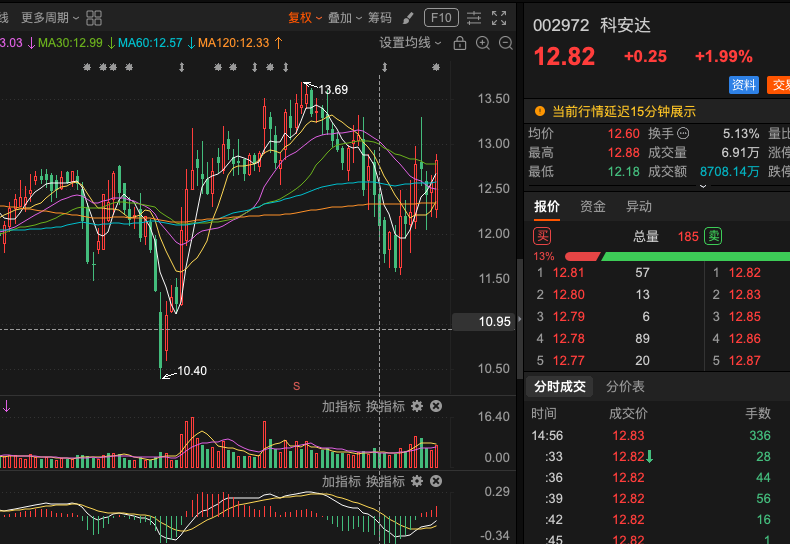Click ask level 1 price 12.82

745,273
